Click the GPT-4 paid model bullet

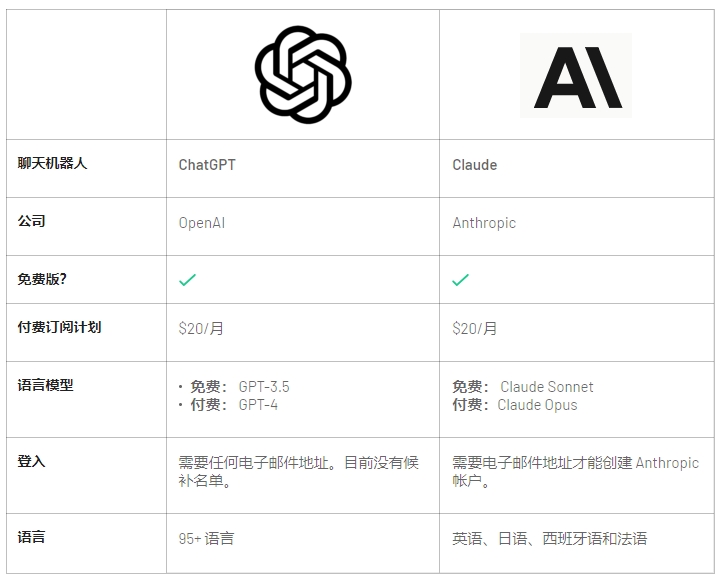pos(228,405)
